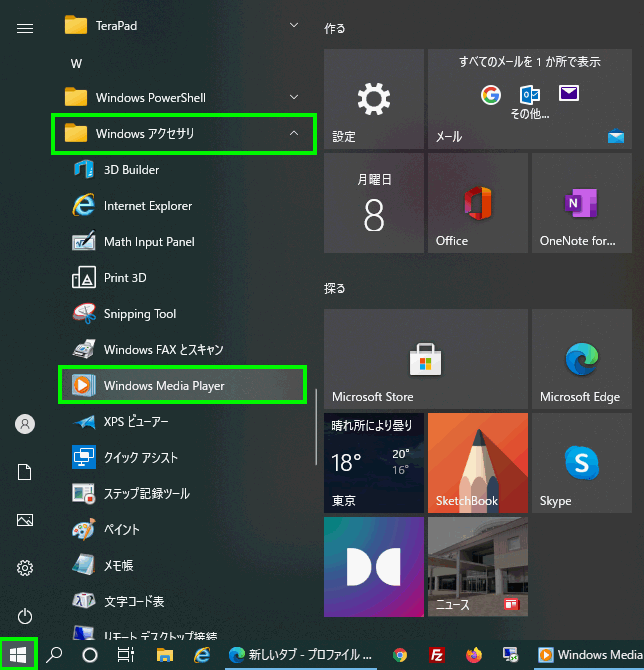The height and width of the screenshot is (670, 644).
Task: Open リモート デスクトップ接続 entry
Action: 182,631
